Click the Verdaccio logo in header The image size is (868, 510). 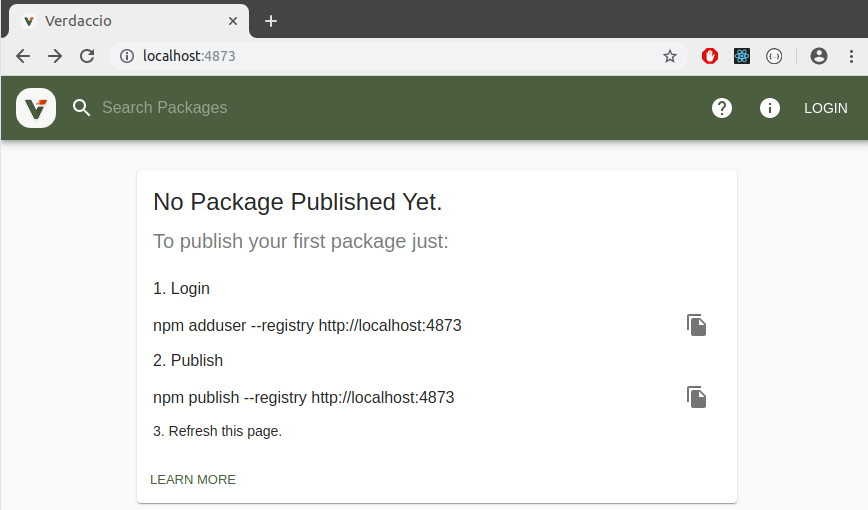[x=36, y=108]
